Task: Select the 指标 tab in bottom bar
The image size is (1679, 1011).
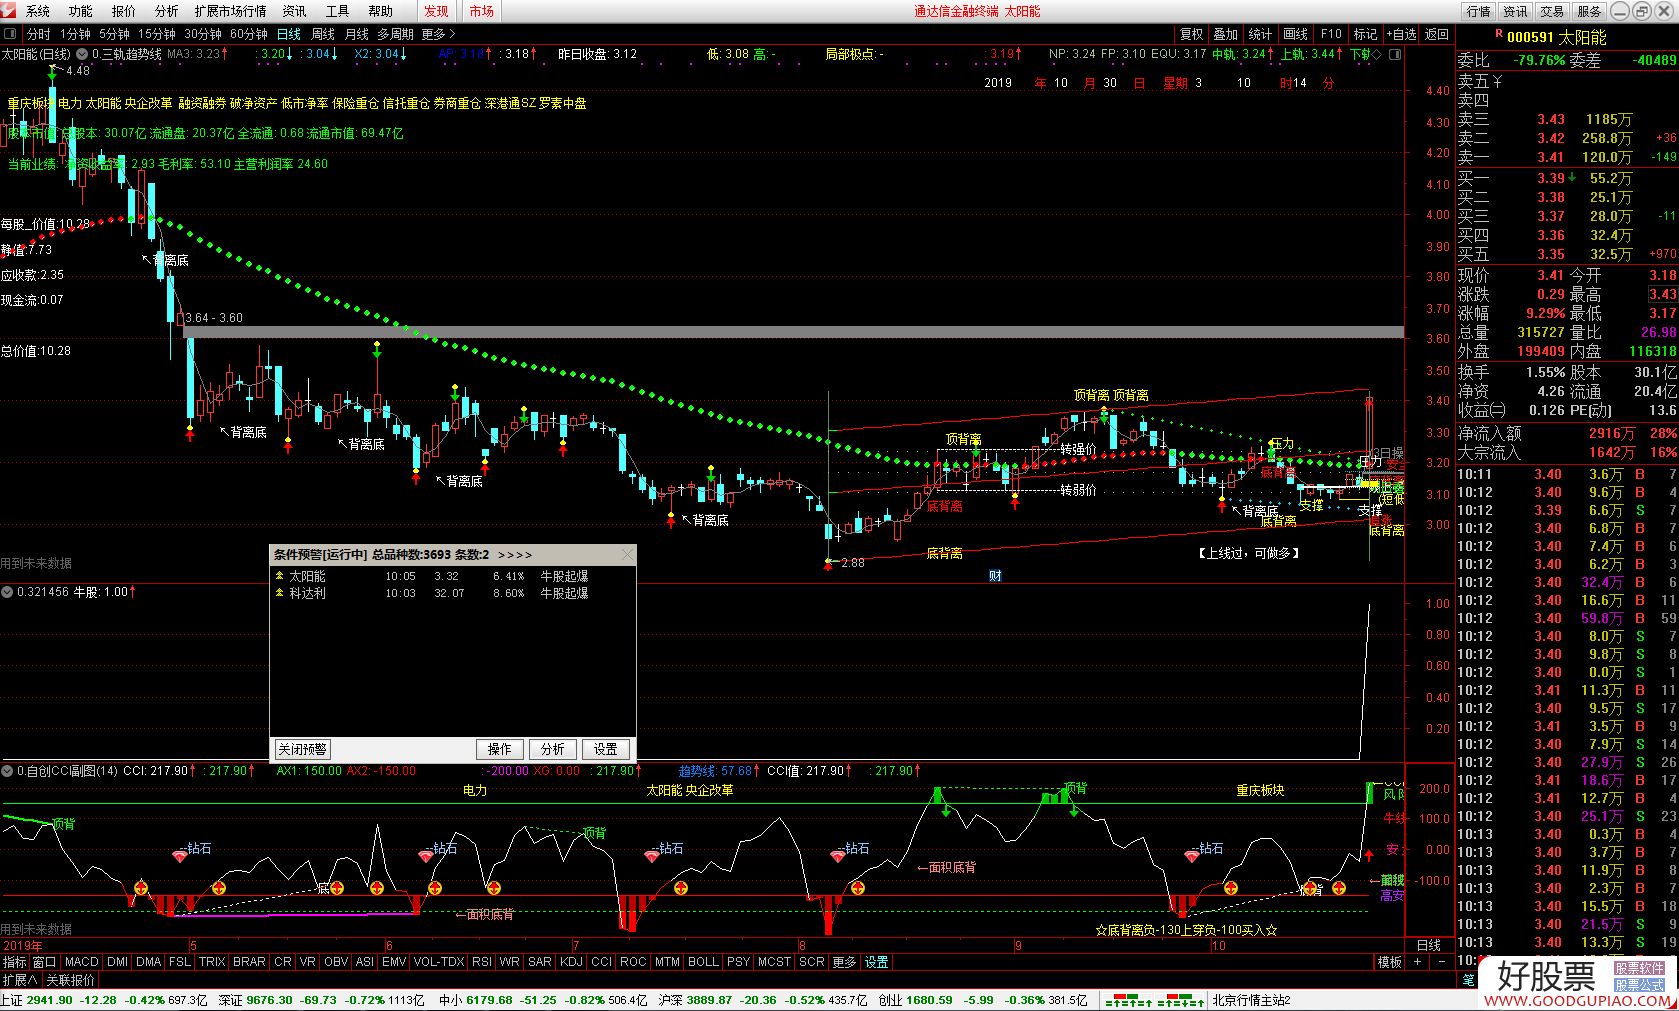Action: coord(15,962)
